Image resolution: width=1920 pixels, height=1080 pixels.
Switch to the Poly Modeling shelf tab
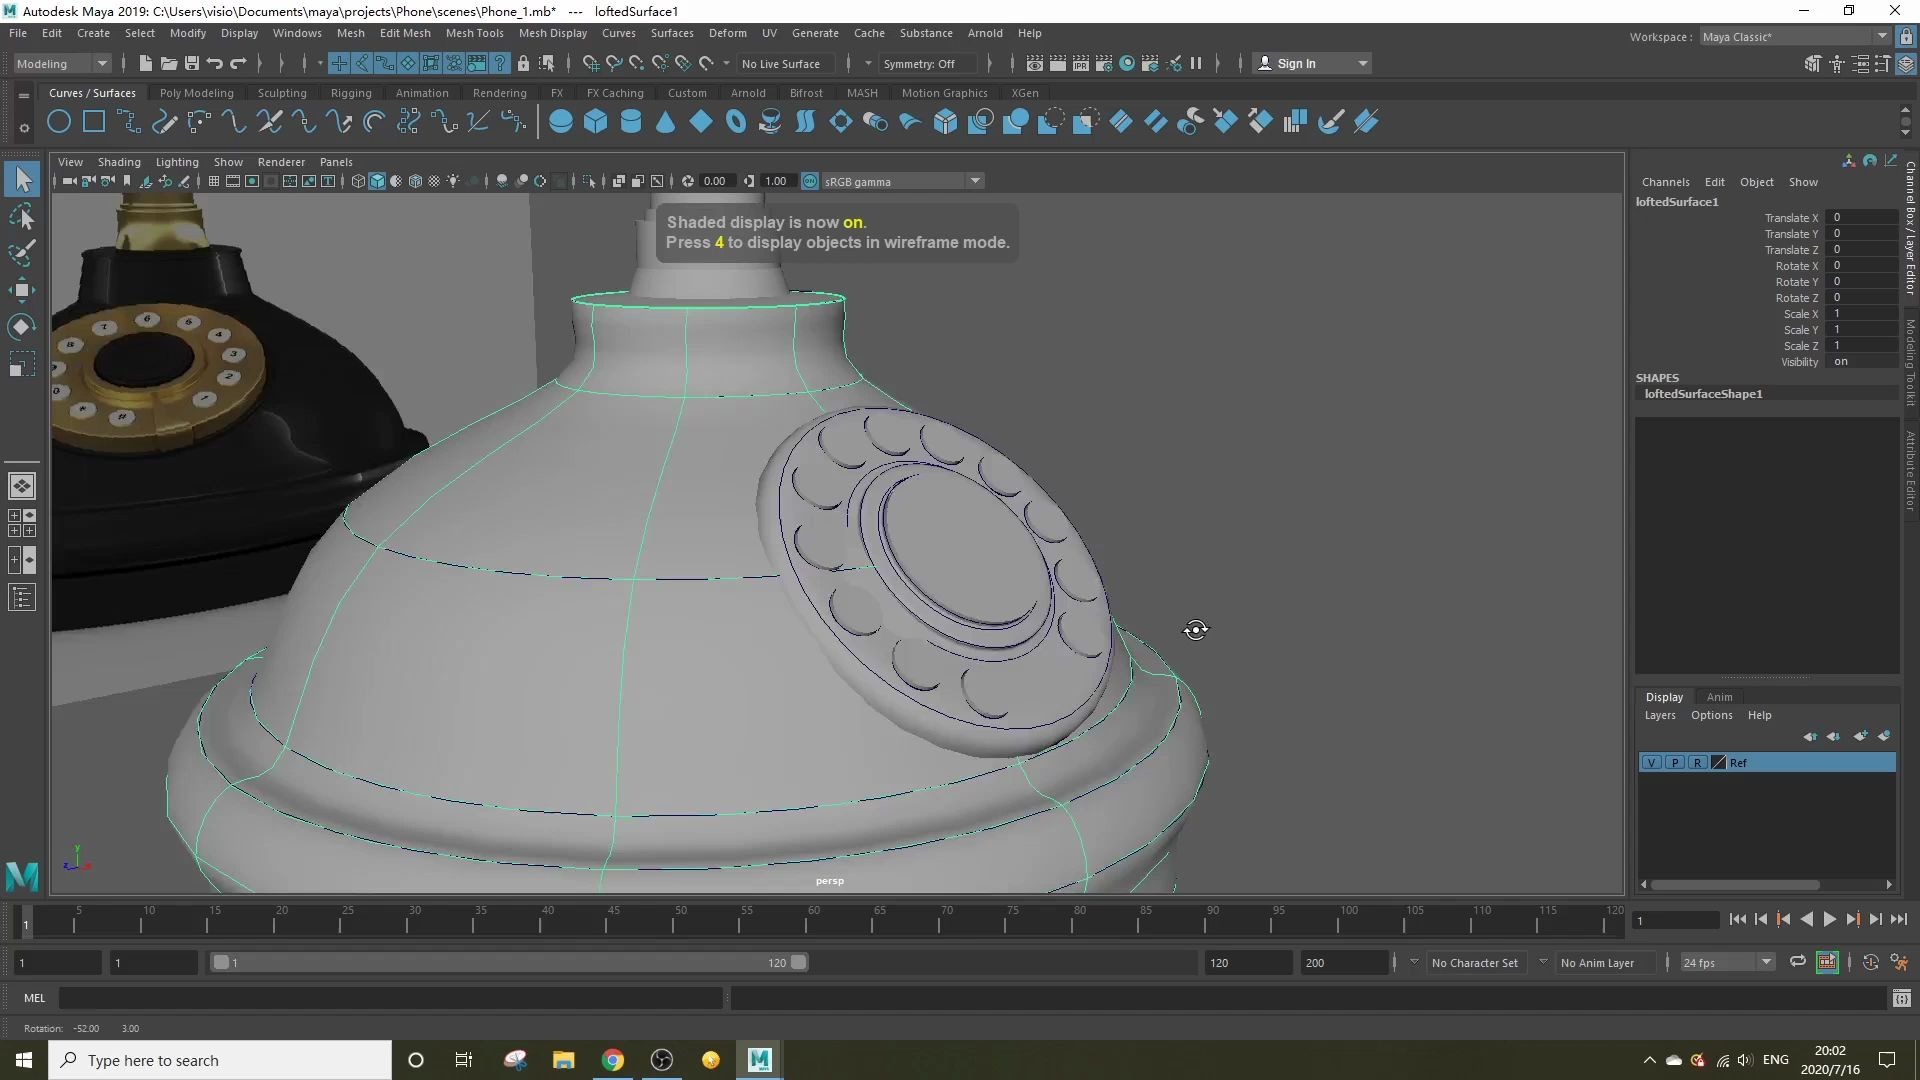pyautogui.click(x=196, y=93)
